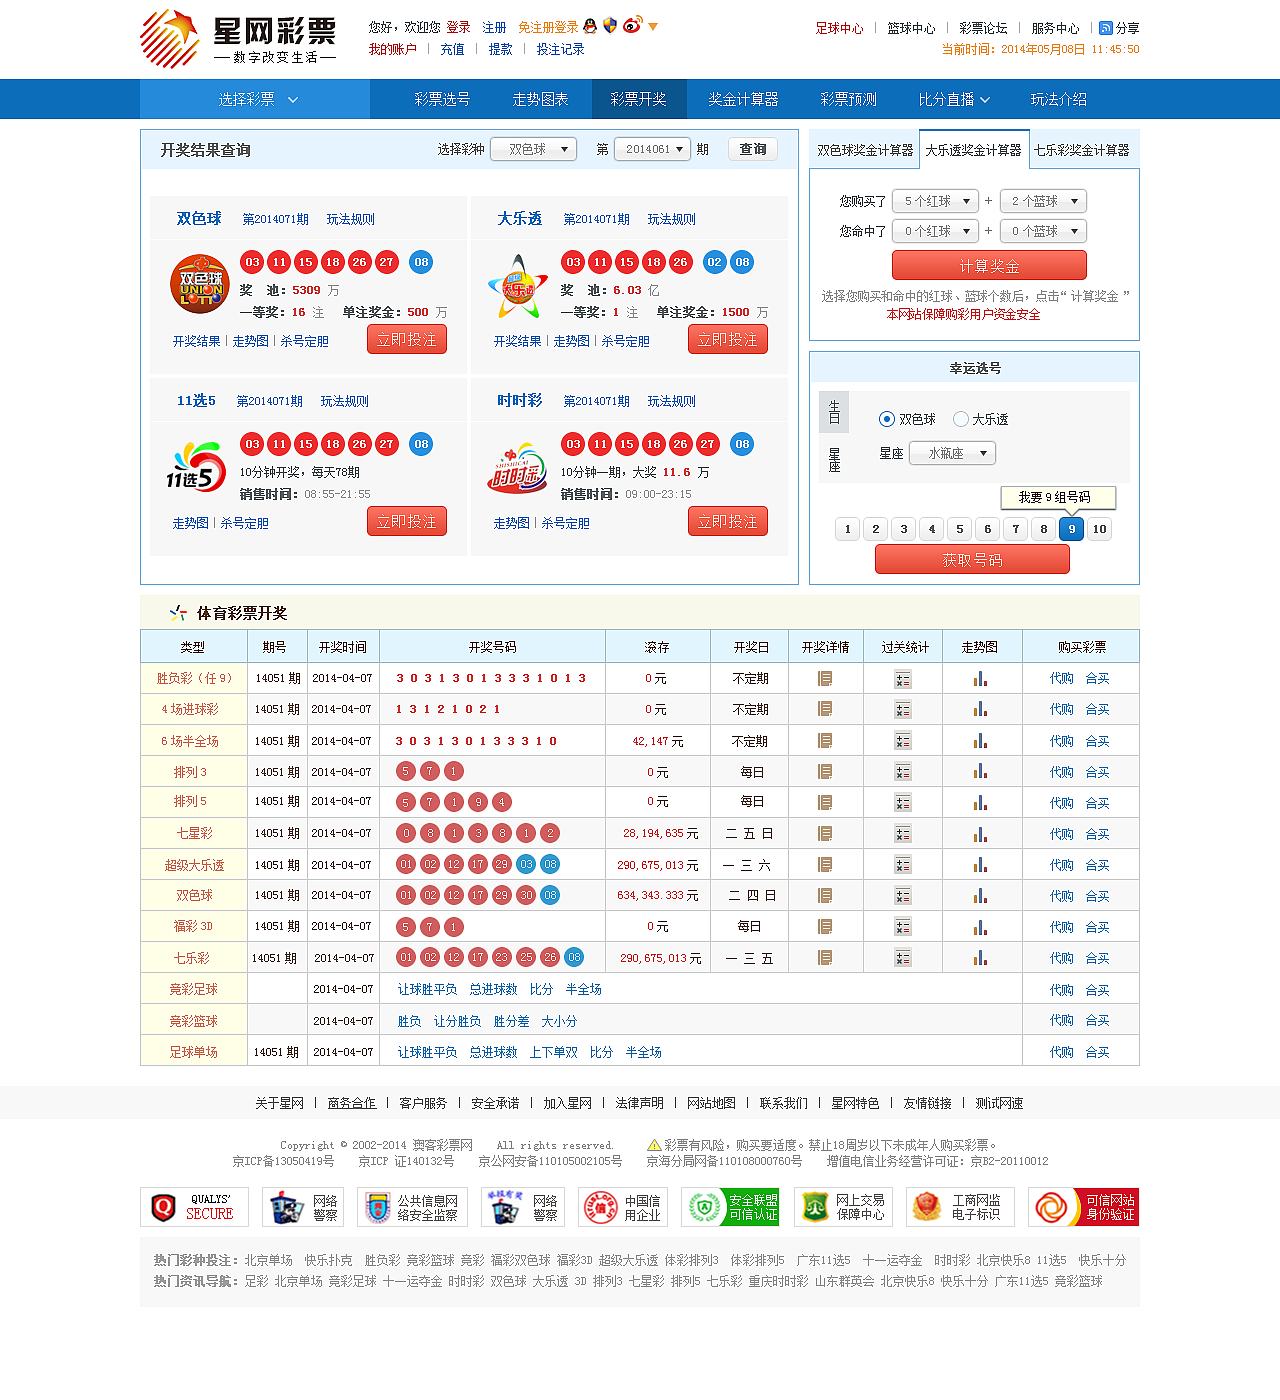Open 开奖详情 icon for 排列3 row
Image resolution: width=1280 pixels, height=1400 pixels.
tap(825, 772)
